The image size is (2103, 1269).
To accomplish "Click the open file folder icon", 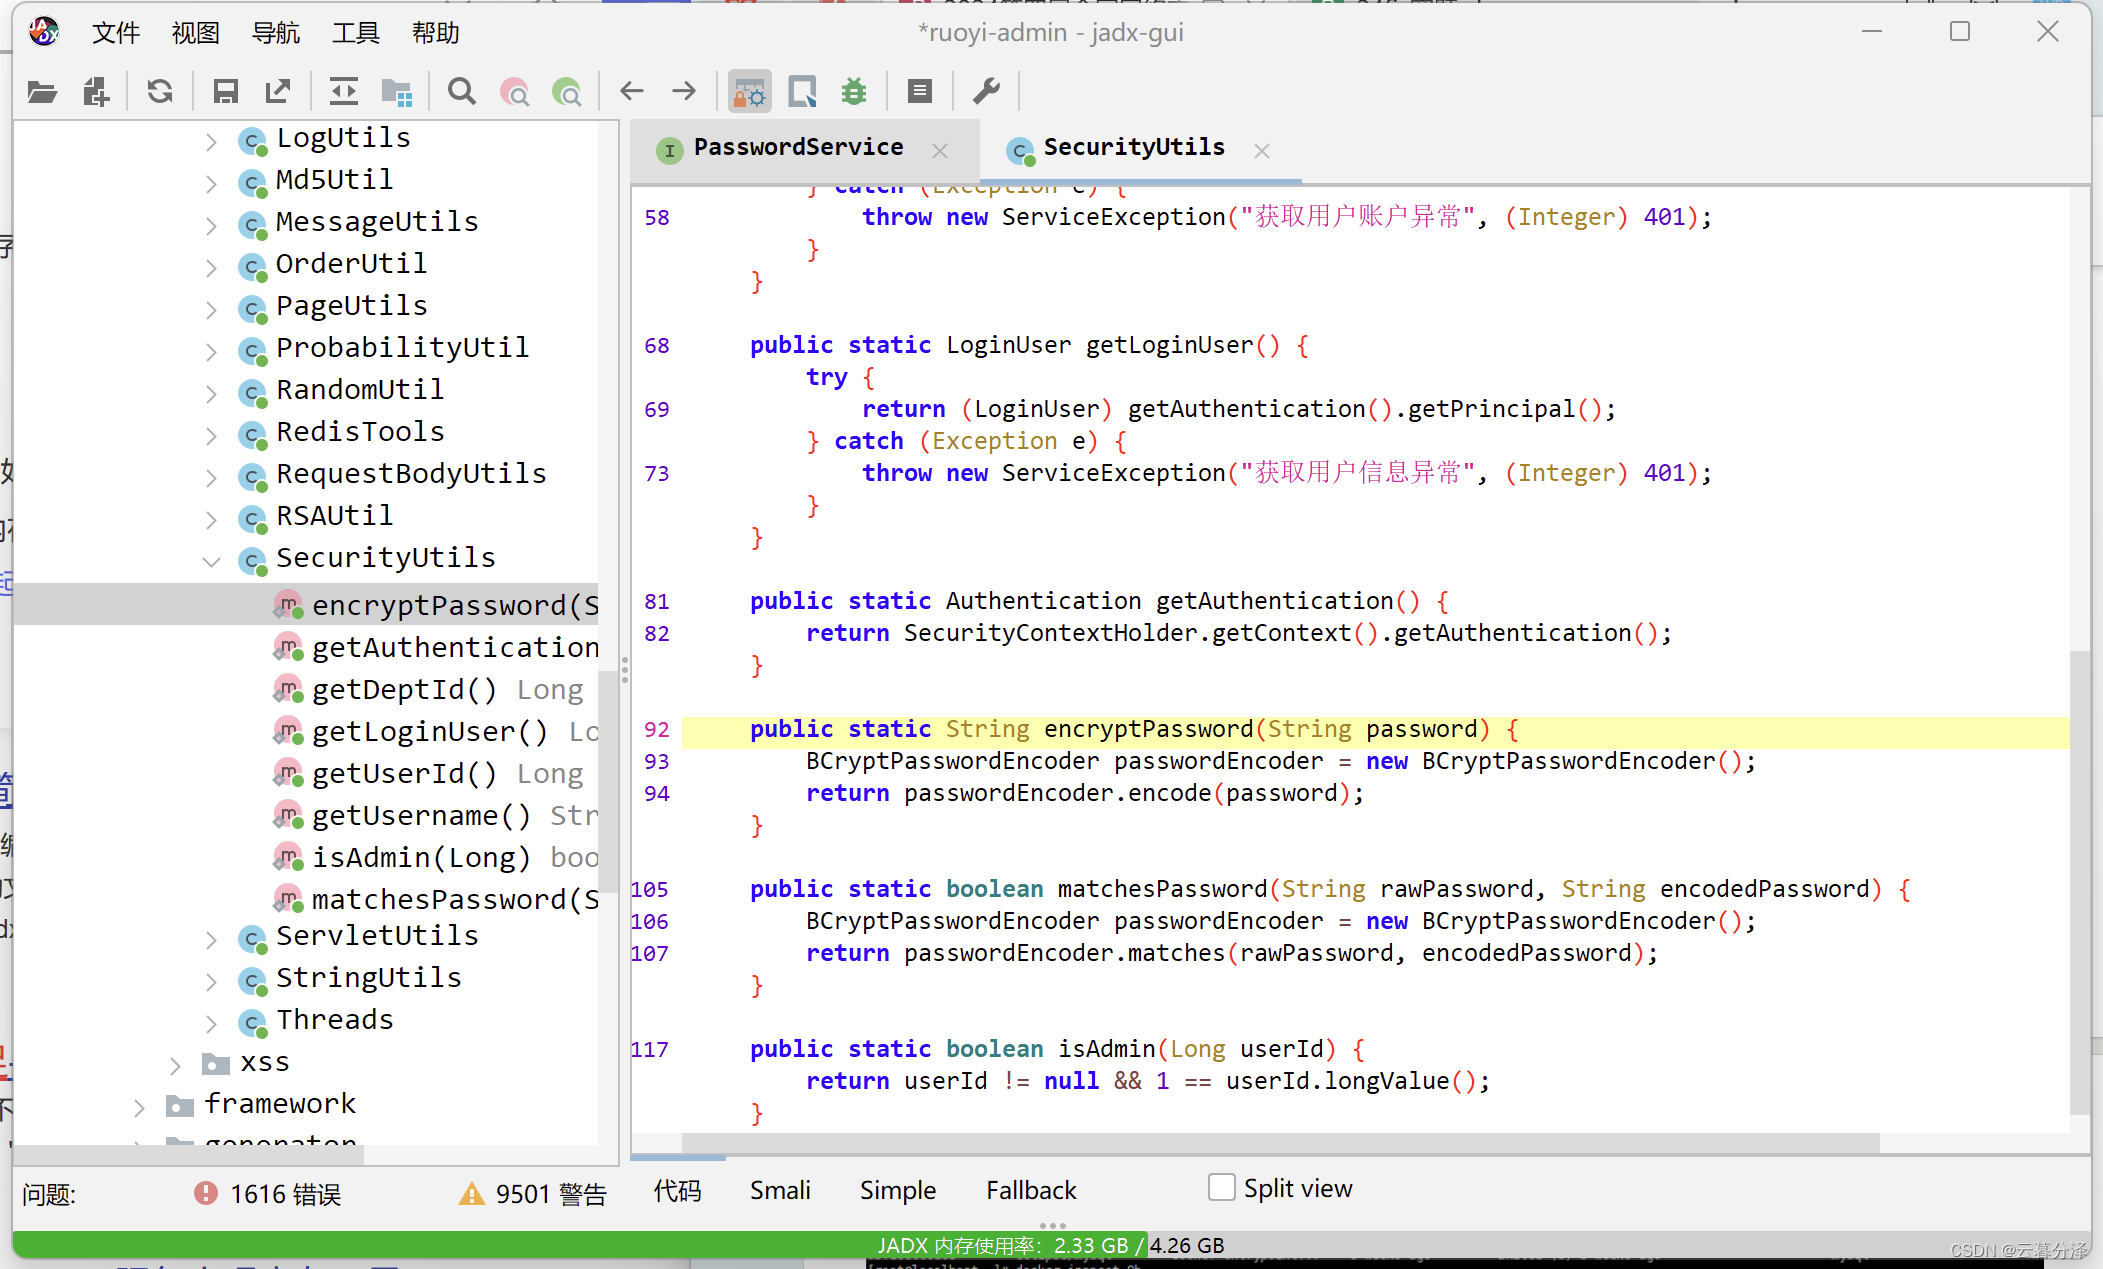I will 42,92.
